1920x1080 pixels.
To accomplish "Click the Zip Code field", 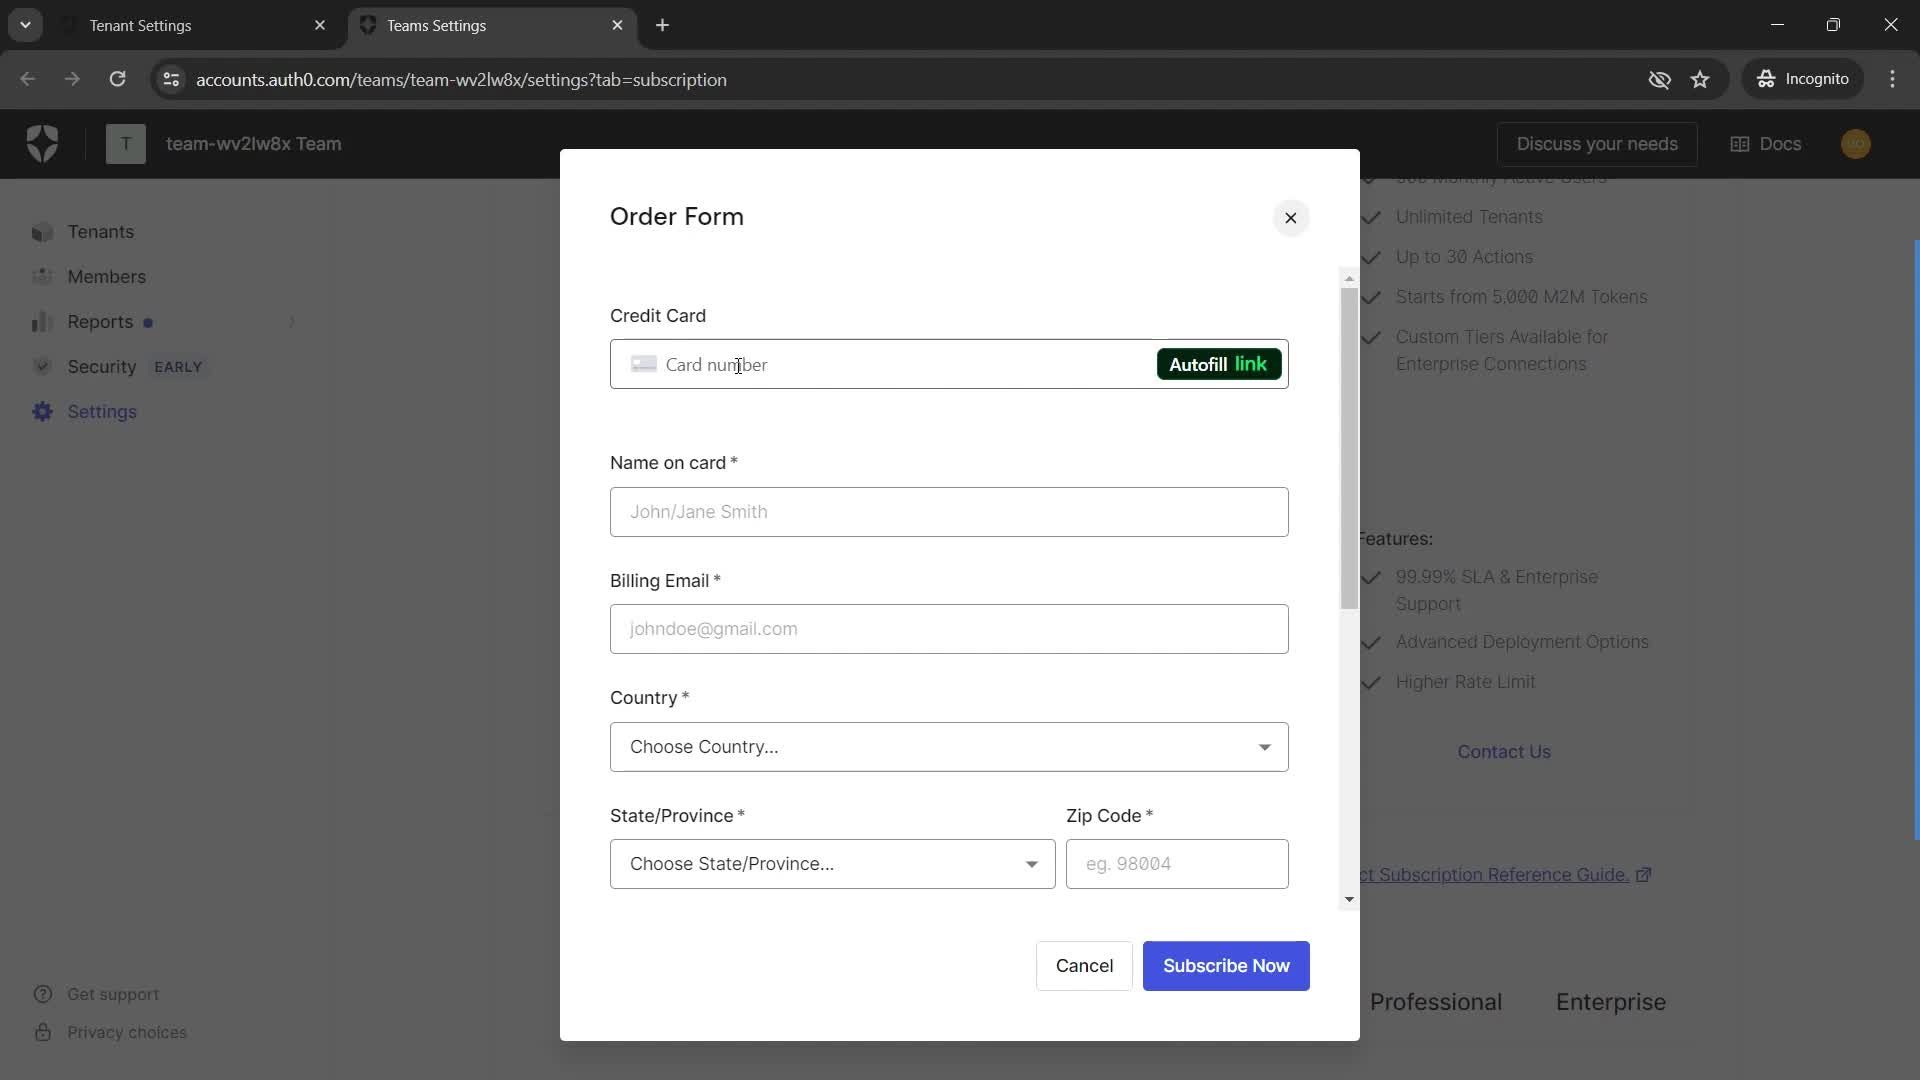I will [1177, 864].
